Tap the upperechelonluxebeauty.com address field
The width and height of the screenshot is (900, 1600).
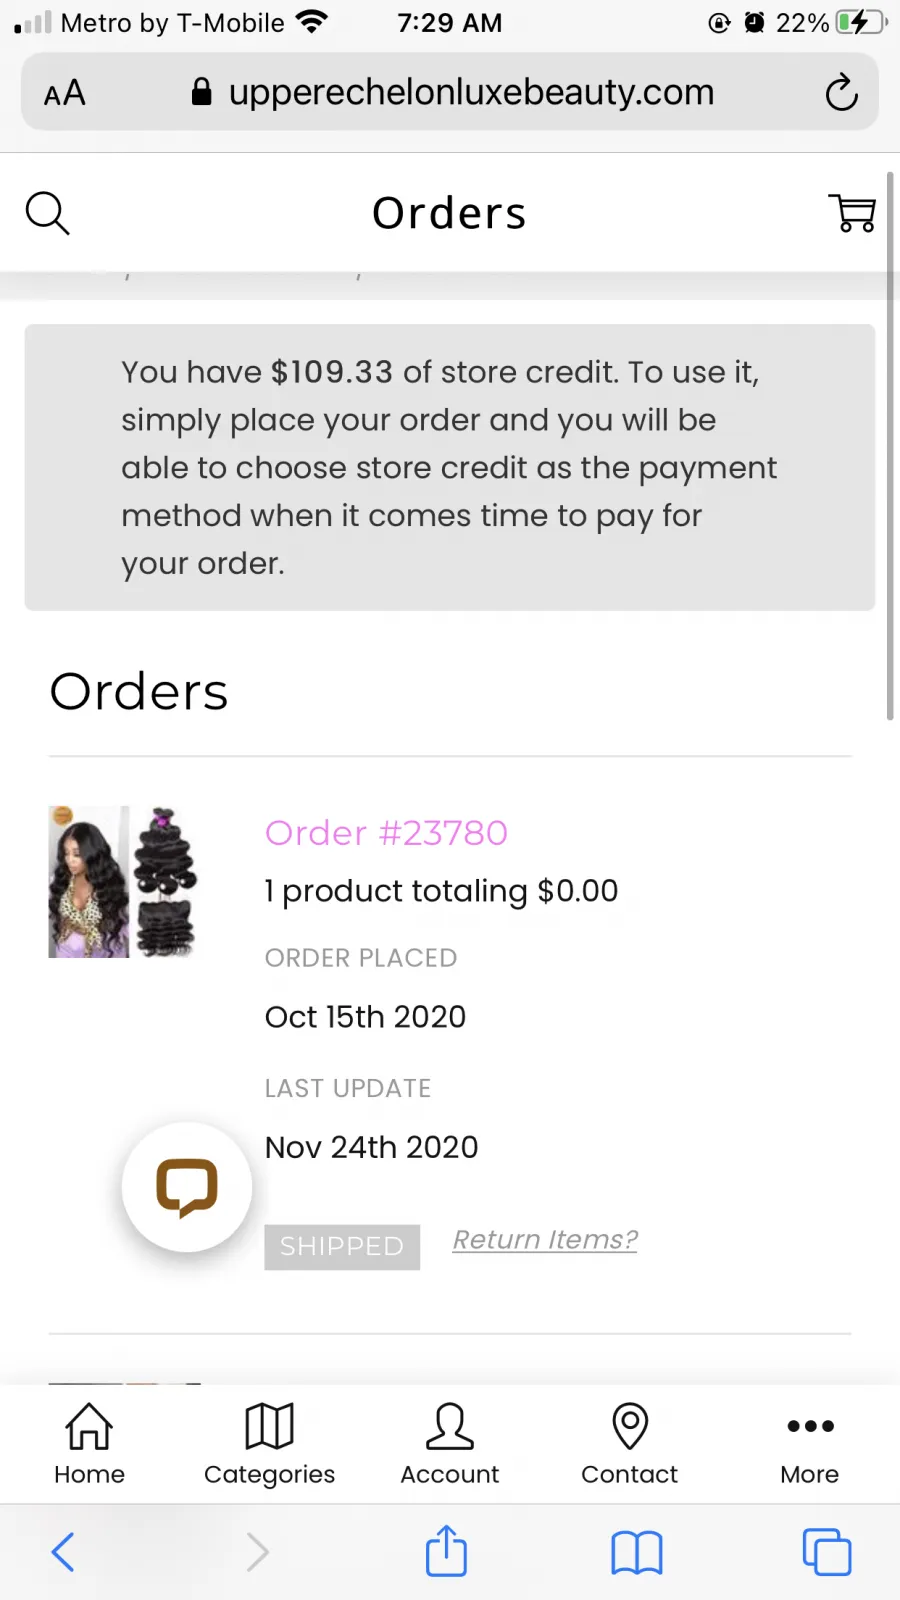point(450,92)
